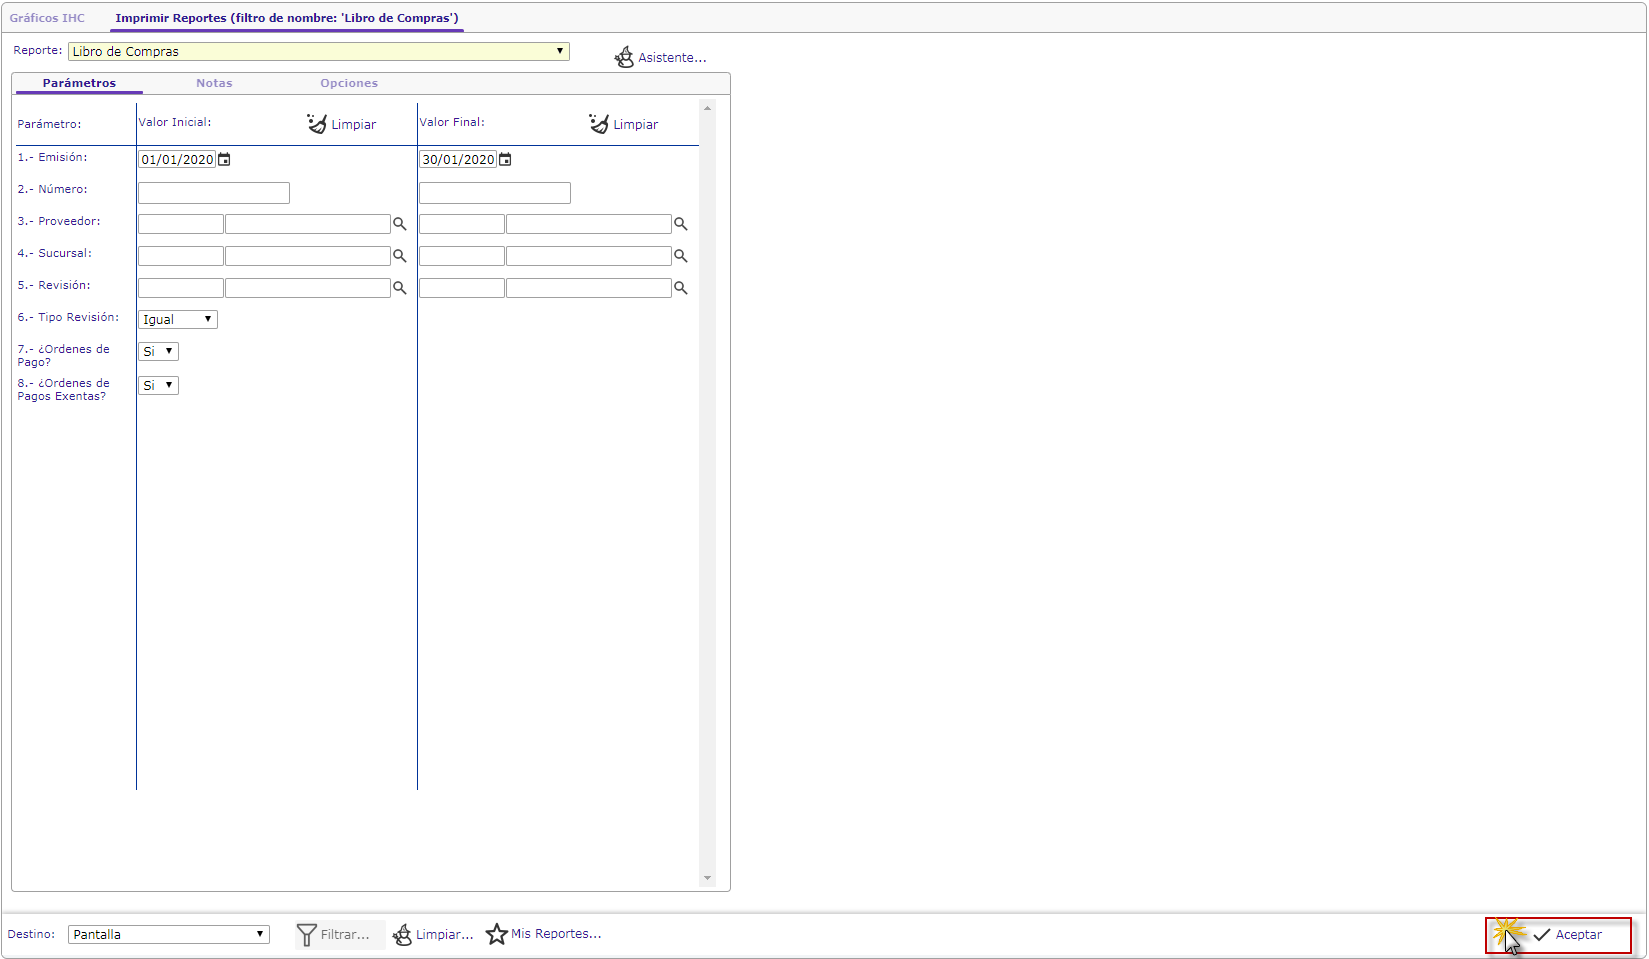Click magnifier icon for initial Revisión
The width and height of the screenshot is (1649, 959).
point(400,288)
